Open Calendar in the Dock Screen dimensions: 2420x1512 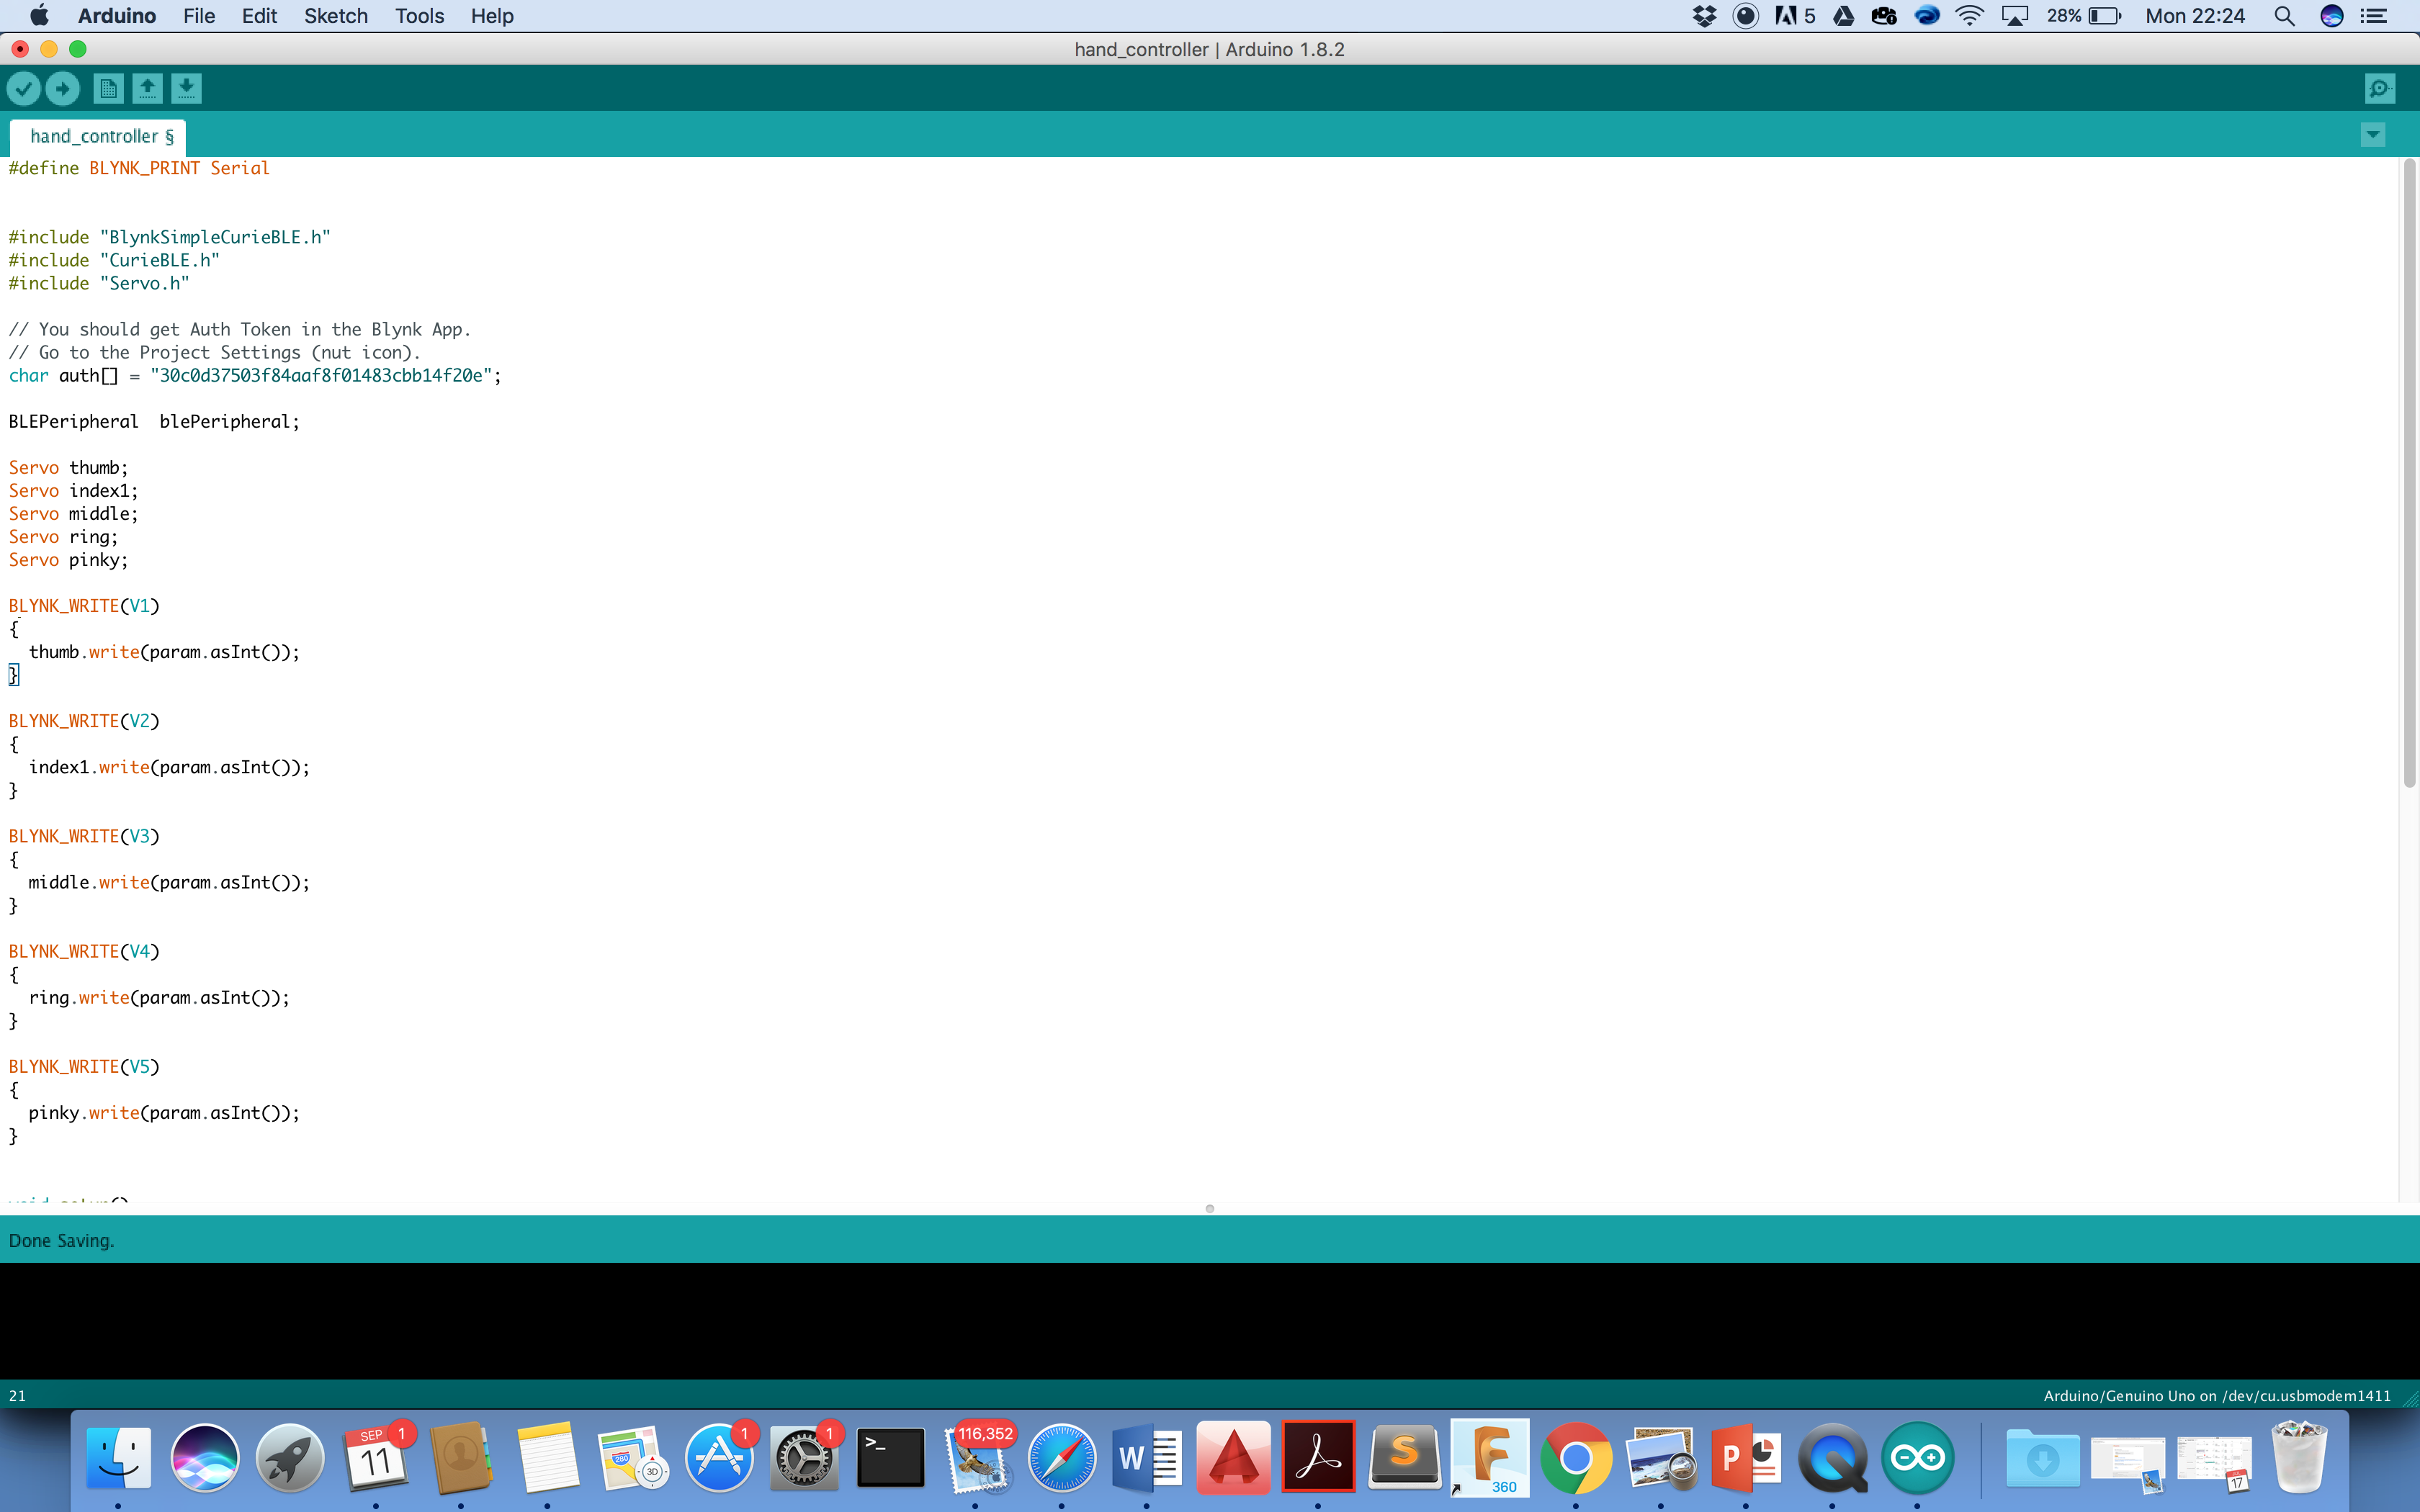[376, 1457]
